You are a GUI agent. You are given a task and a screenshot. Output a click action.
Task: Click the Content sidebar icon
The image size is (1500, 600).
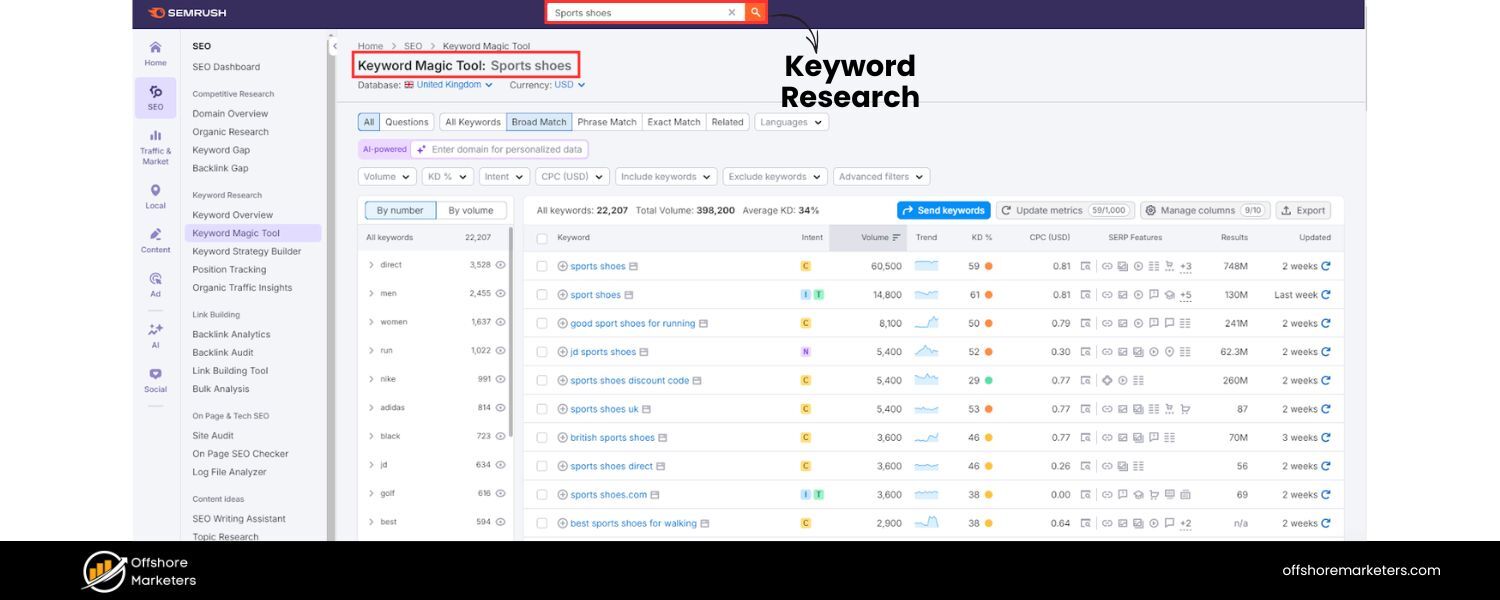pyautogui.click(x=155, y=240)
